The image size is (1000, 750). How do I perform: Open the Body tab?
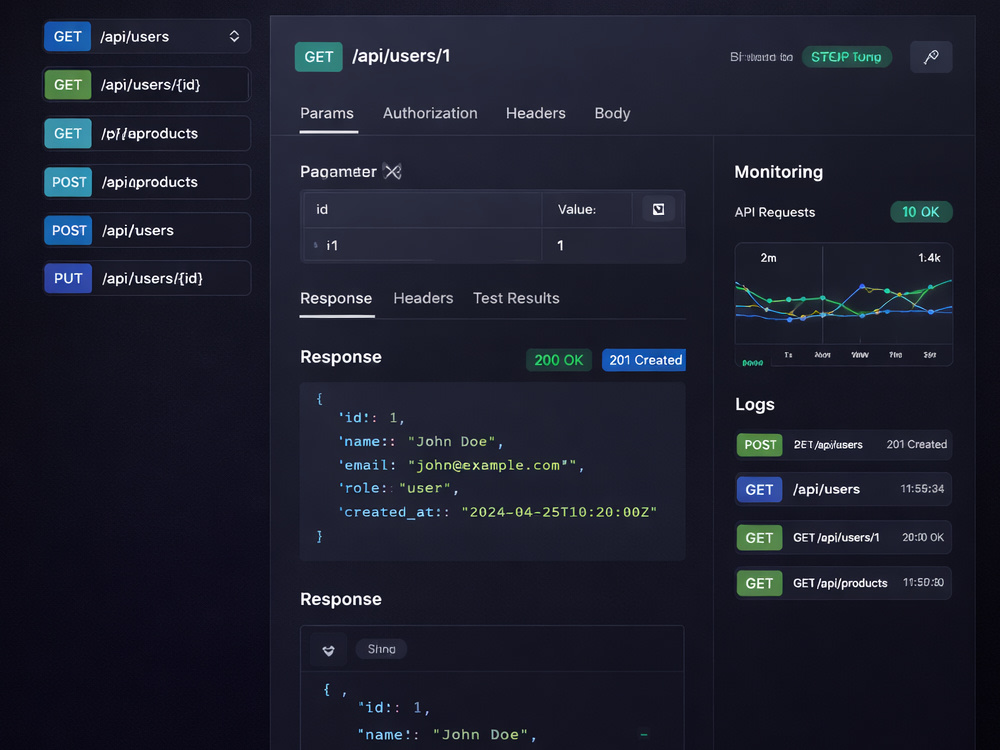coord(612,114)
